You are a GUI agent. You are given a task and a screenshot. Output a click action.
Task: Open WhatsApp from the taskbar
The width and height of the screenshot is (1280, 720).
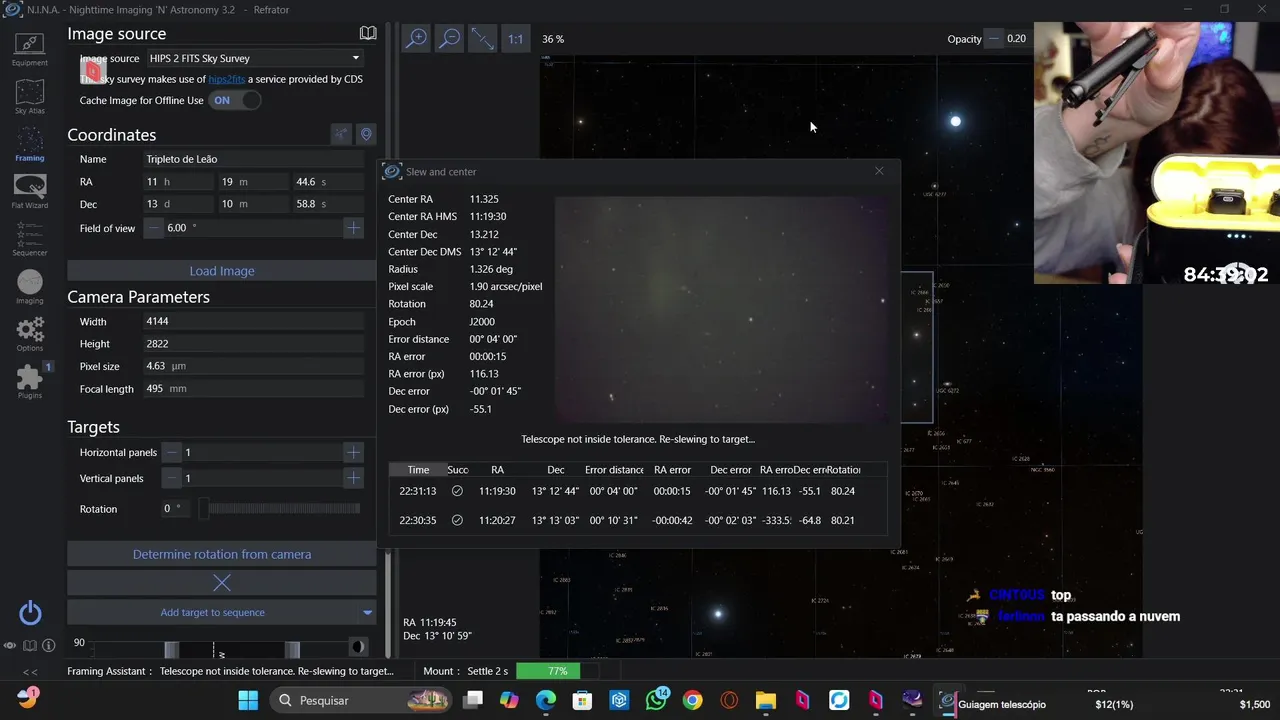tap(656, 701)
